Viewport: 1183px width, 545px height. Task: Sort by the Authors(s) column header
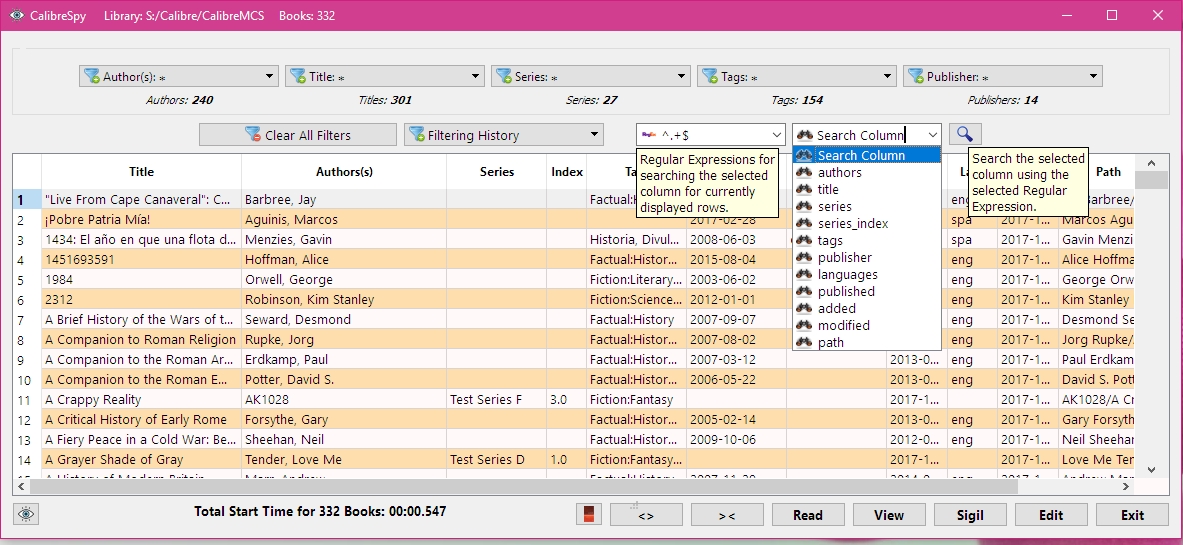(344, 171)
